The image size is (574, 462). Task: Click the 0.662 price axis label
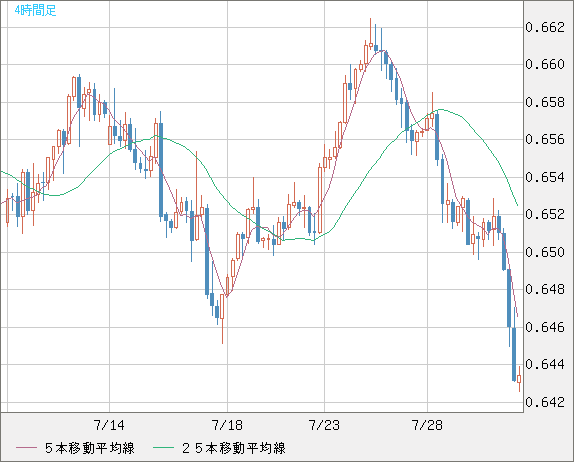(x=545, y=27)
